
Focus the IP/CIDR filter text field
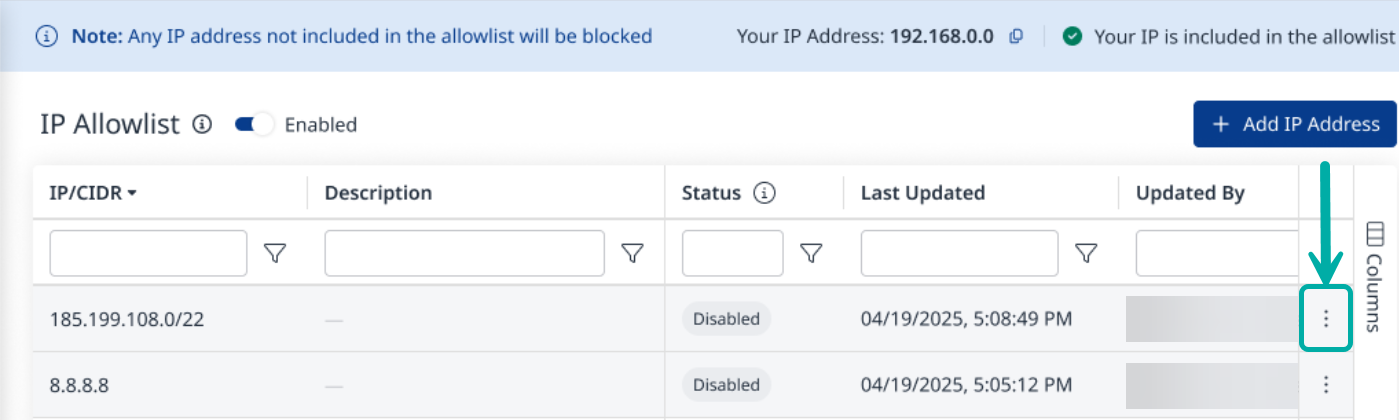(148, 254)
